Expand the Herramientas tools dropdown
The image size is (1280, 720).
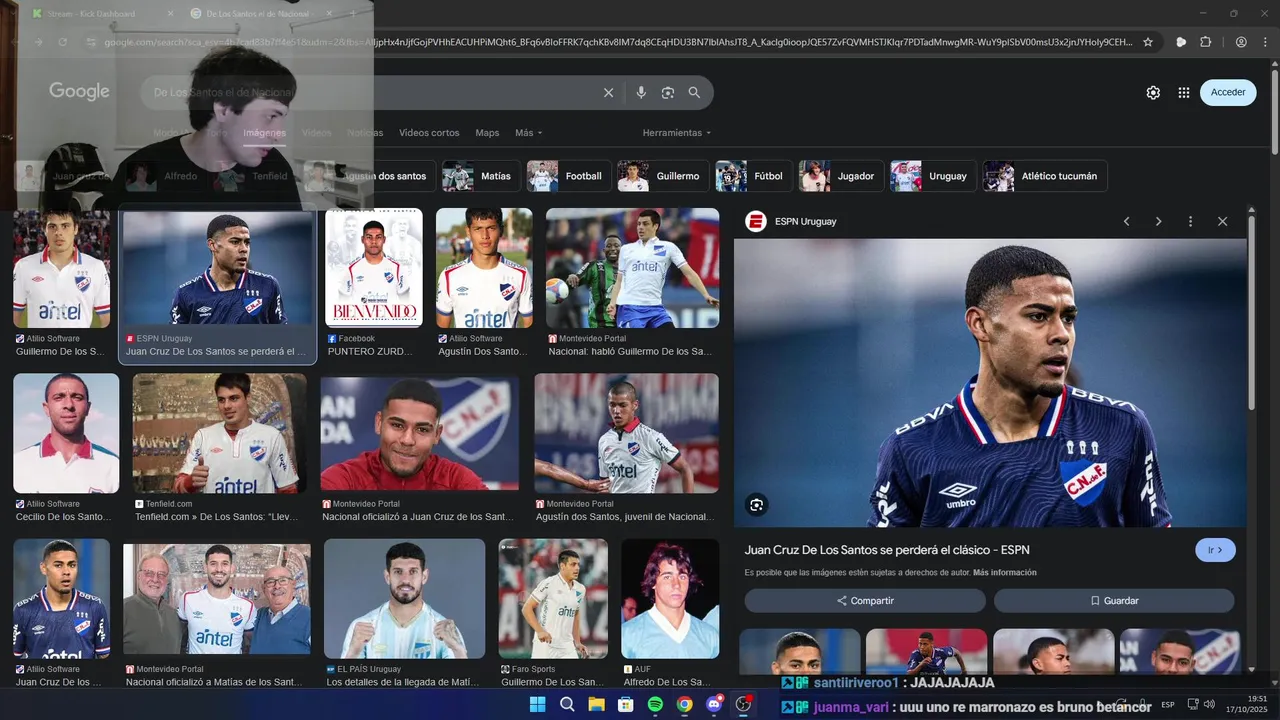coord(677,133)
